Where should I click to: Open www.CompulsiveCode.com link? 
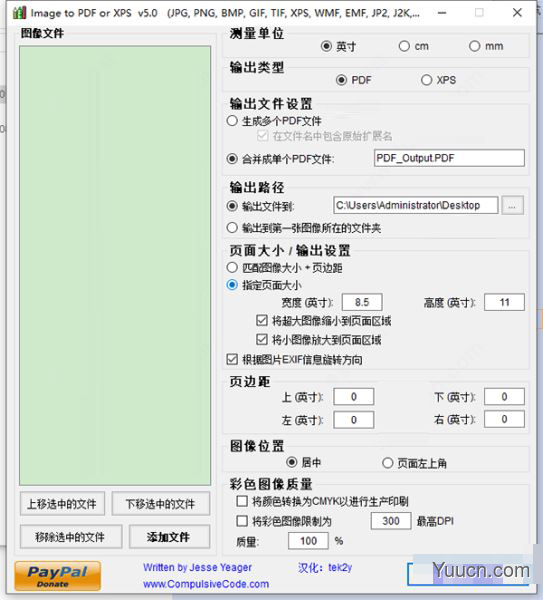pyautogui.click(x=206, y=584)
